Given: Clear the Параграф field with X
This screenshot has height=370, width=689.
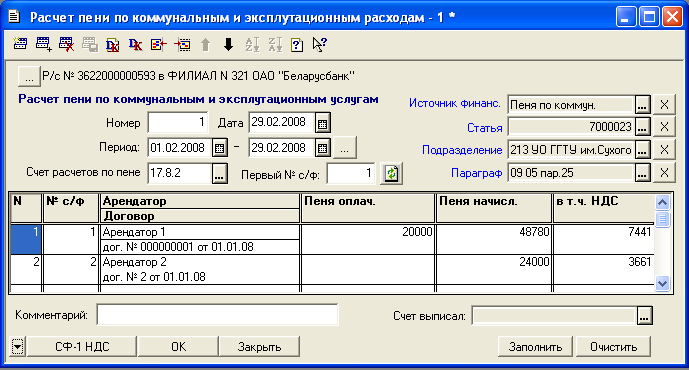Looking at the screenshot, I should pyautogui.click(x=664, y=172).
